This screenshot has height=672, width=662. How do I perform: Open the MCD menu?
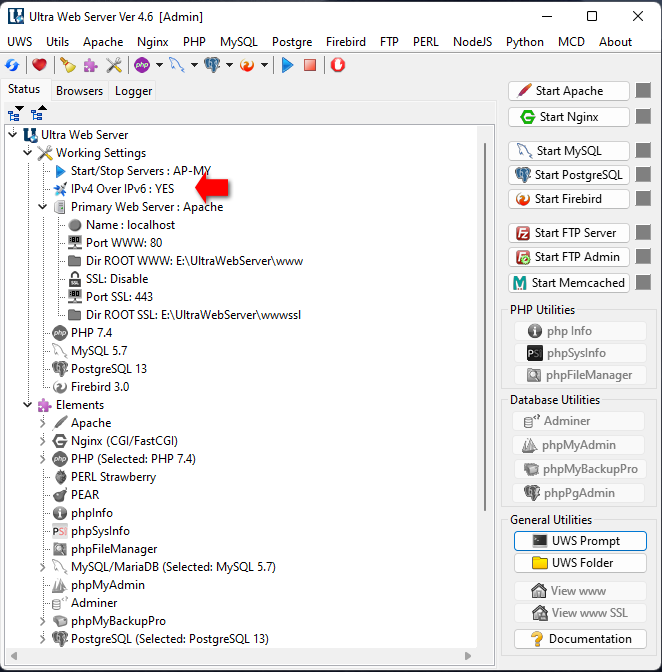coord(571,42)
